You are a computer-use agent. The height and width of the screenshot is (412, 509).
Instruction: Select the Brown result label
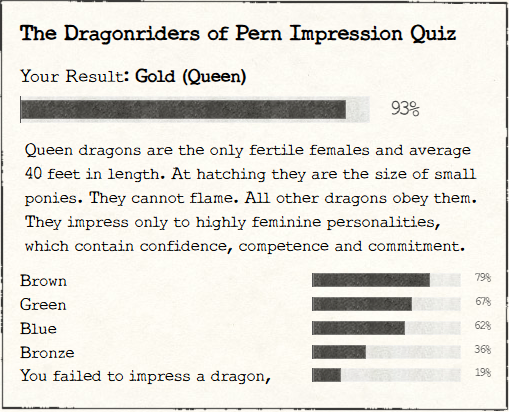(43, 281)
